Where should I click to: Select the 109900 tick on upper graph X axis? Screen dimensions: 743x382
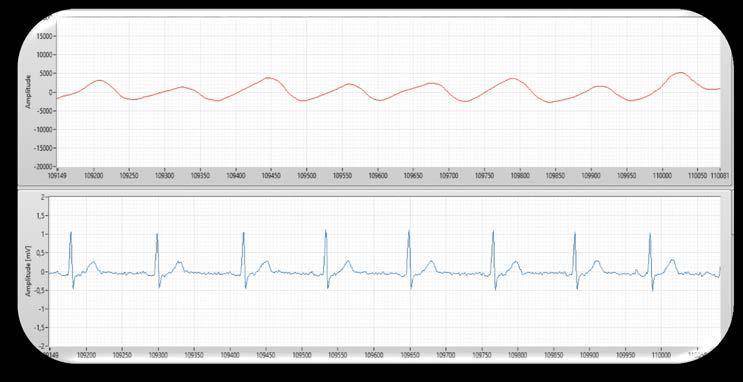point(591,175)
